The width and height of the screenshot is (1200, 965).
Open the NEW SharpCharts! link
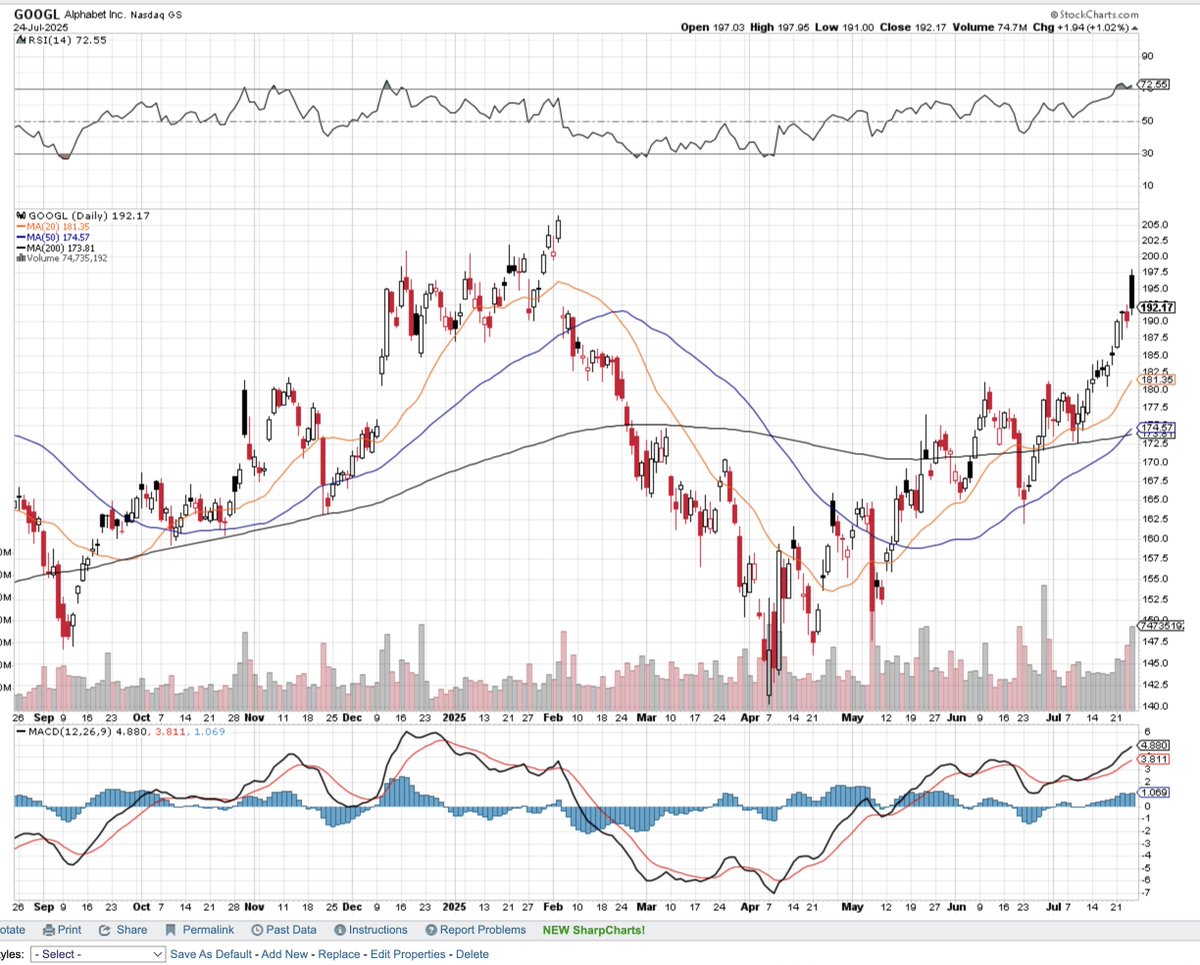coord(594,930)
